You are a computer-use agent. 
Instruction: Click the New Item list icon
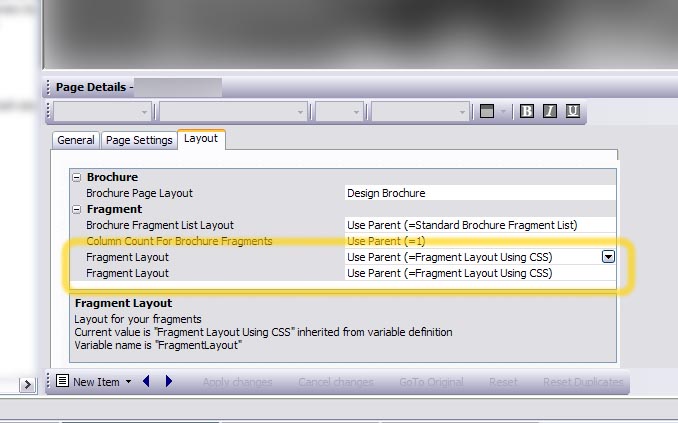coord(62,382)
